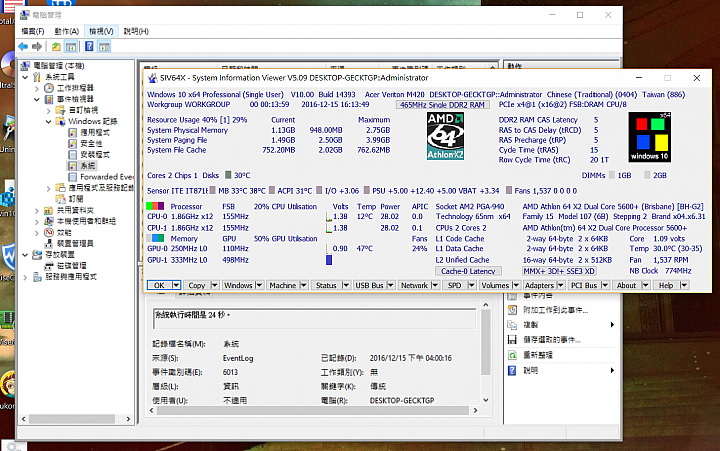Image resolution: width=720 pixels, height=451 pixels.
Task: Collapse the Windows 記錄 tree node
Action: pos(48,122)
